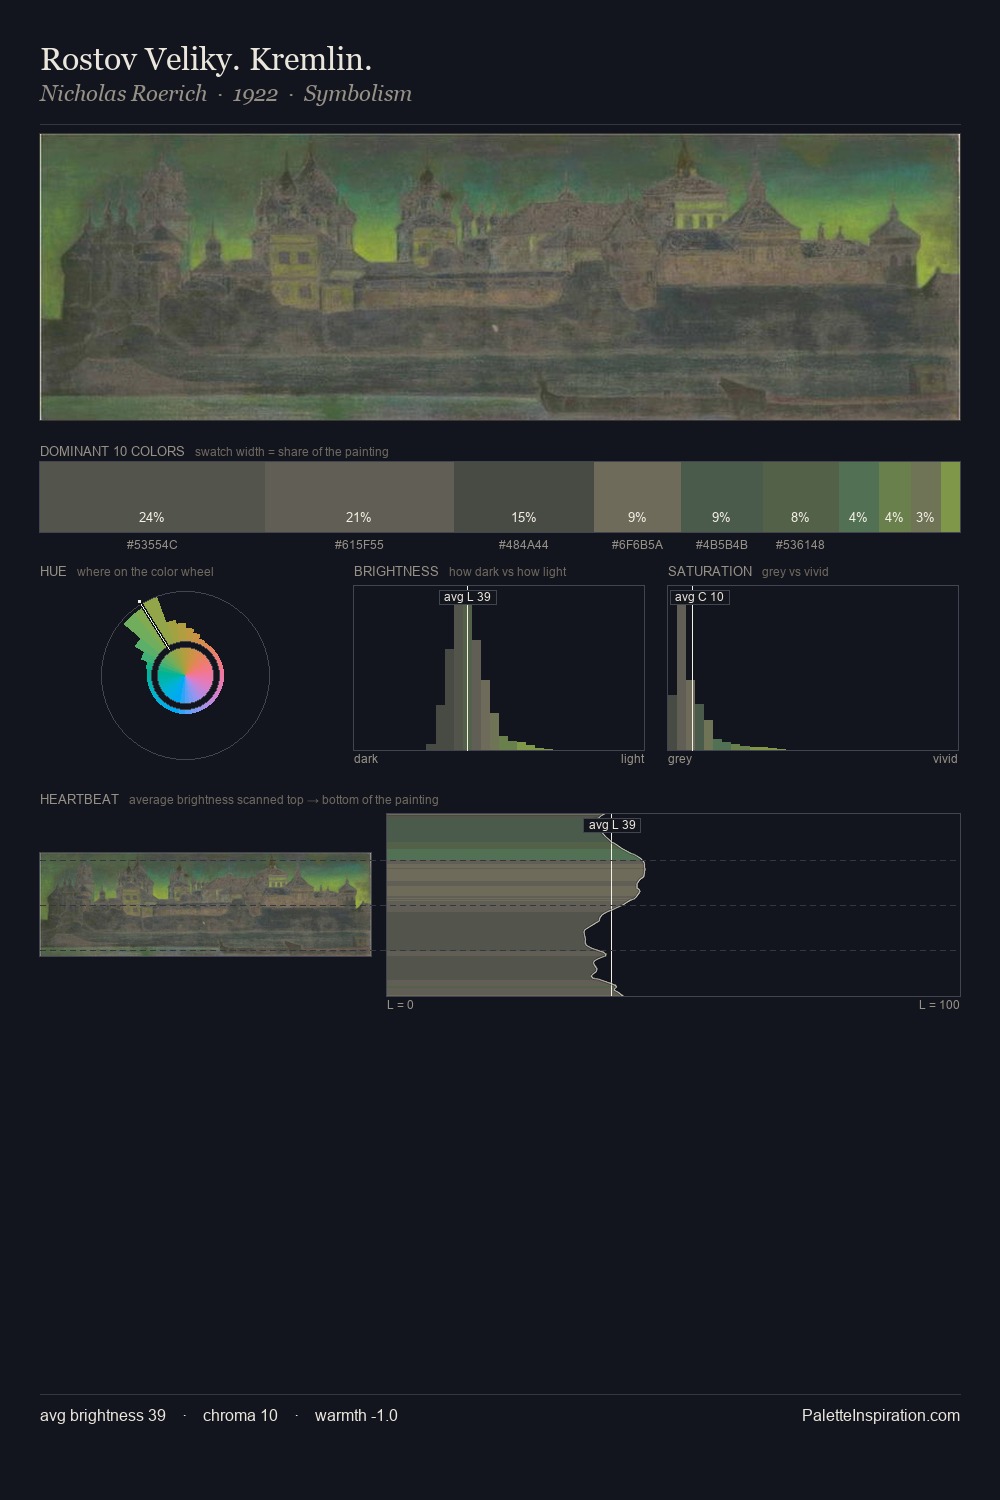This screenshot has height=1500, width=1000.
Task: Click the 'avg L 39' label in Brightness chart
Action: pos(467,597)
